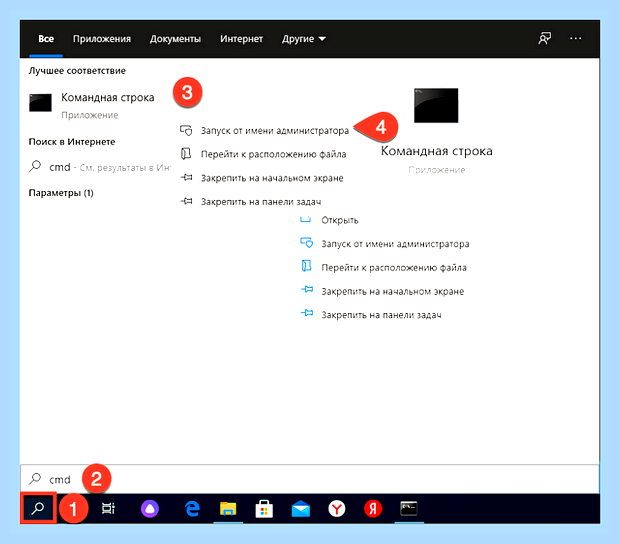Open Microsoft Edge from taskbar
620x544 pixels.
[192, 508]
